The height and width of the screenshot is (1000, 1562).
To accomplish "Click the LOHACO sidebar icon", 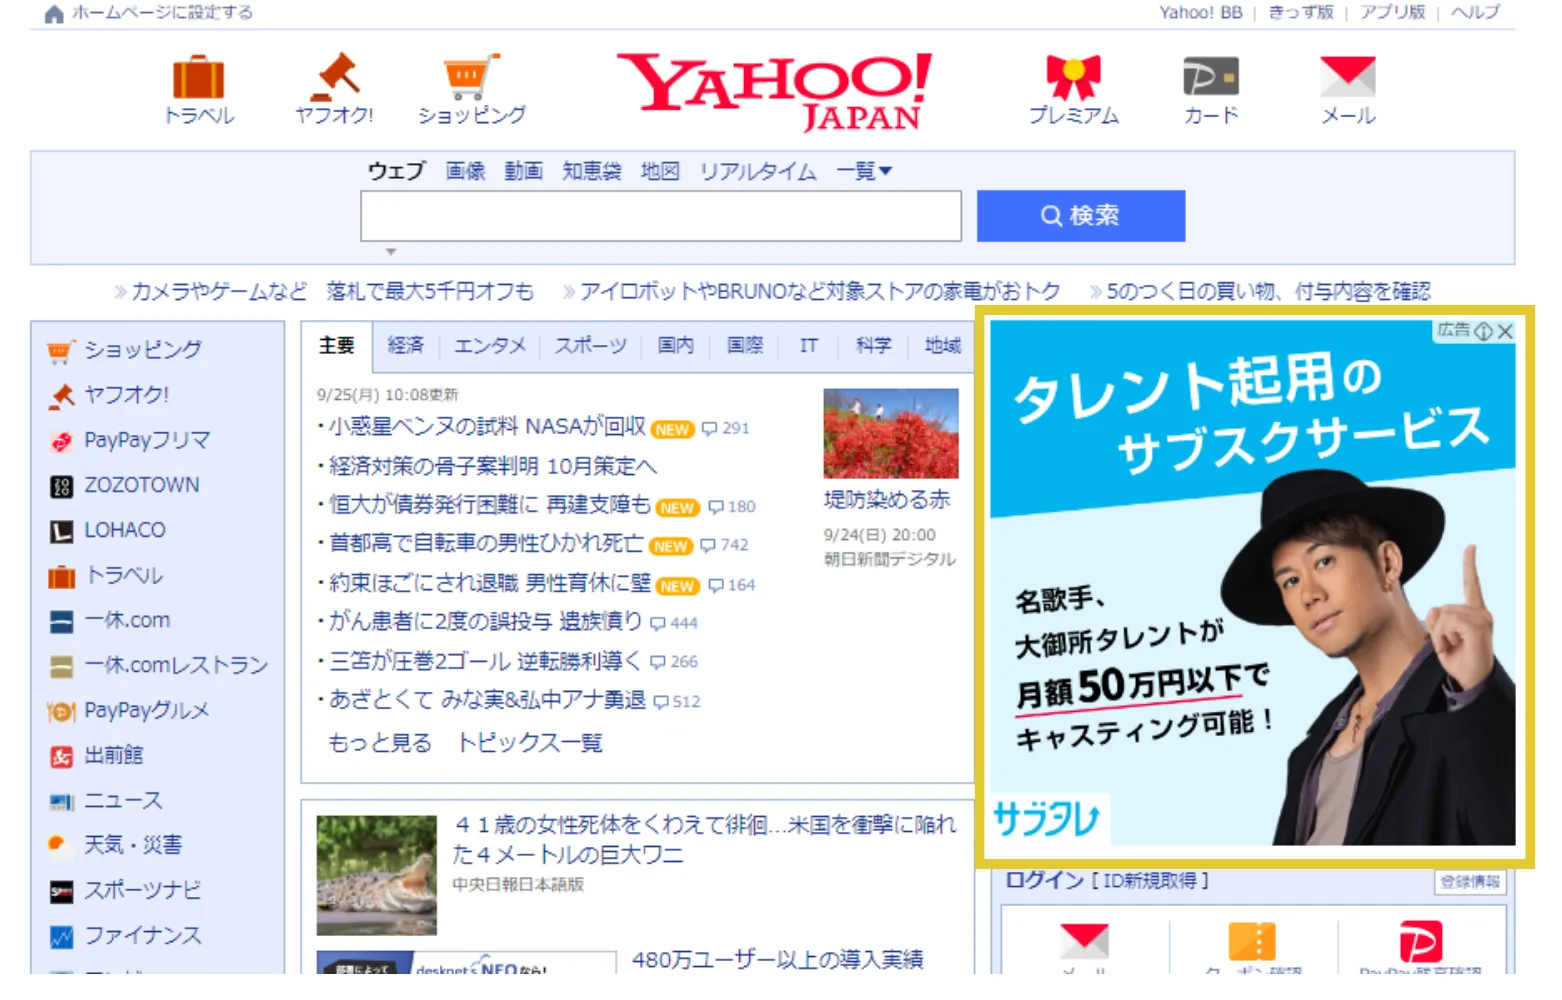I will pyautogui.click(x=61, y=531).
